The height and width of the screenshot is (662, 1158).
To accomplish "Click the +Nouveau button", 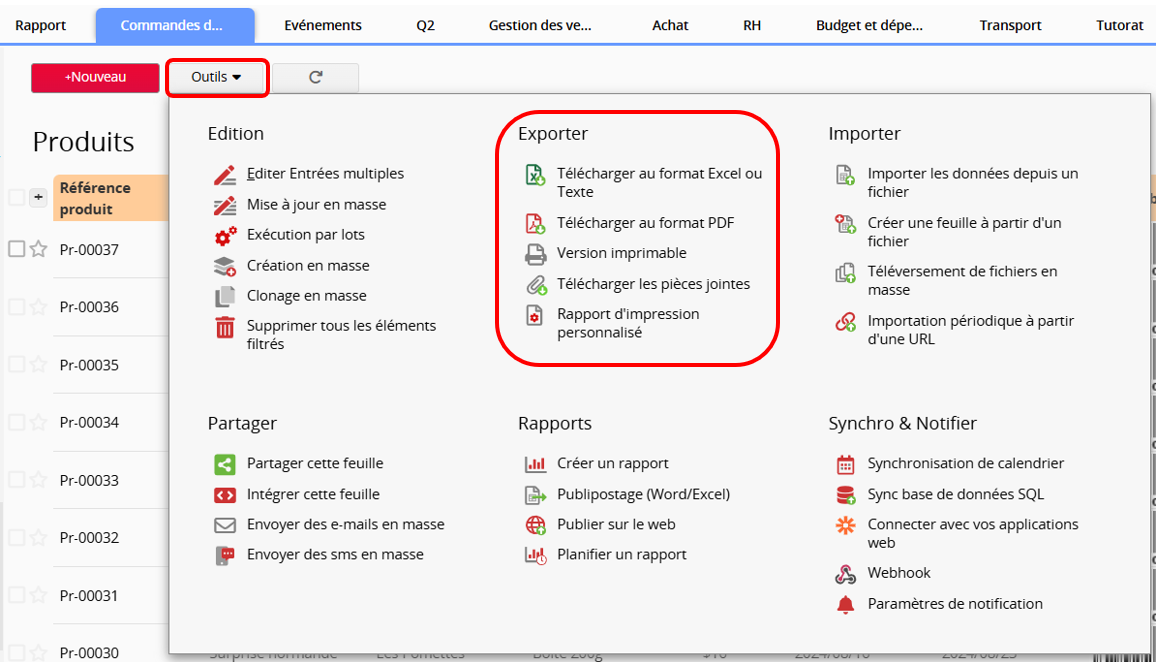I will [95, 77].
